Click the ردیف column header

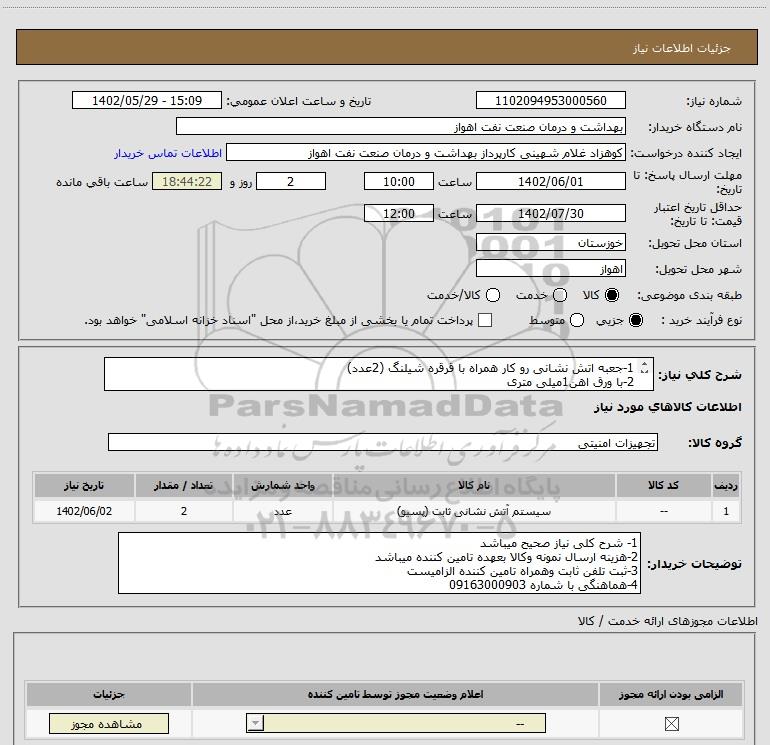tap(726, 485)
